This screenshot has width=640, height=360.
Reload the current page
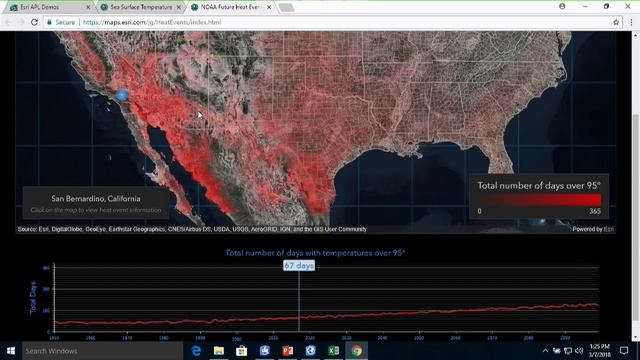34,22
